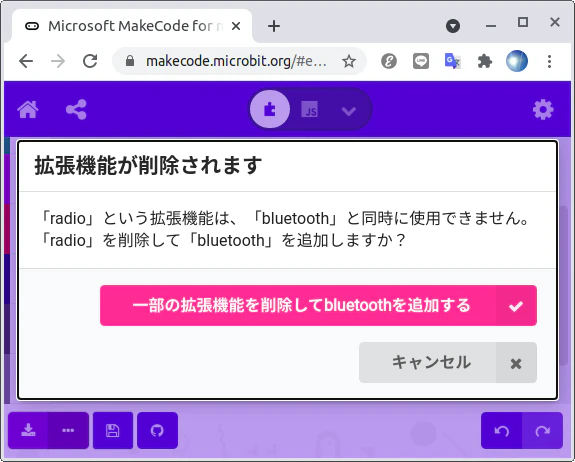Screen dimensions: 575x462
Task: Open MakeCode settings gear menu
Action: pyautogui.click(x=543, y=109)
